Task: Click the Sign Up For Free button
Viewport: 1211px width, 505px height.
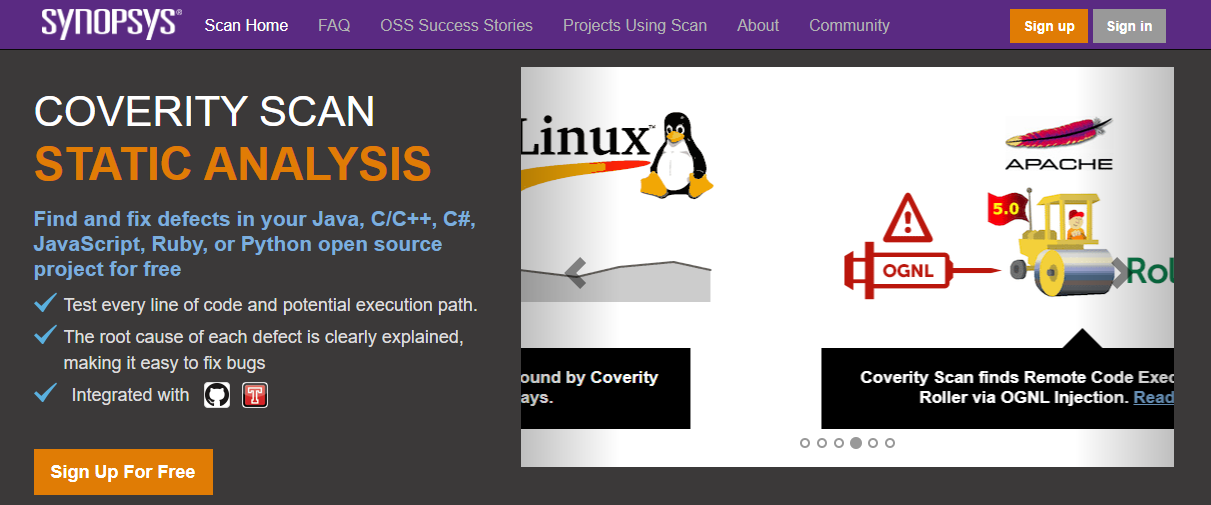Action: click(x=123, y=472)
